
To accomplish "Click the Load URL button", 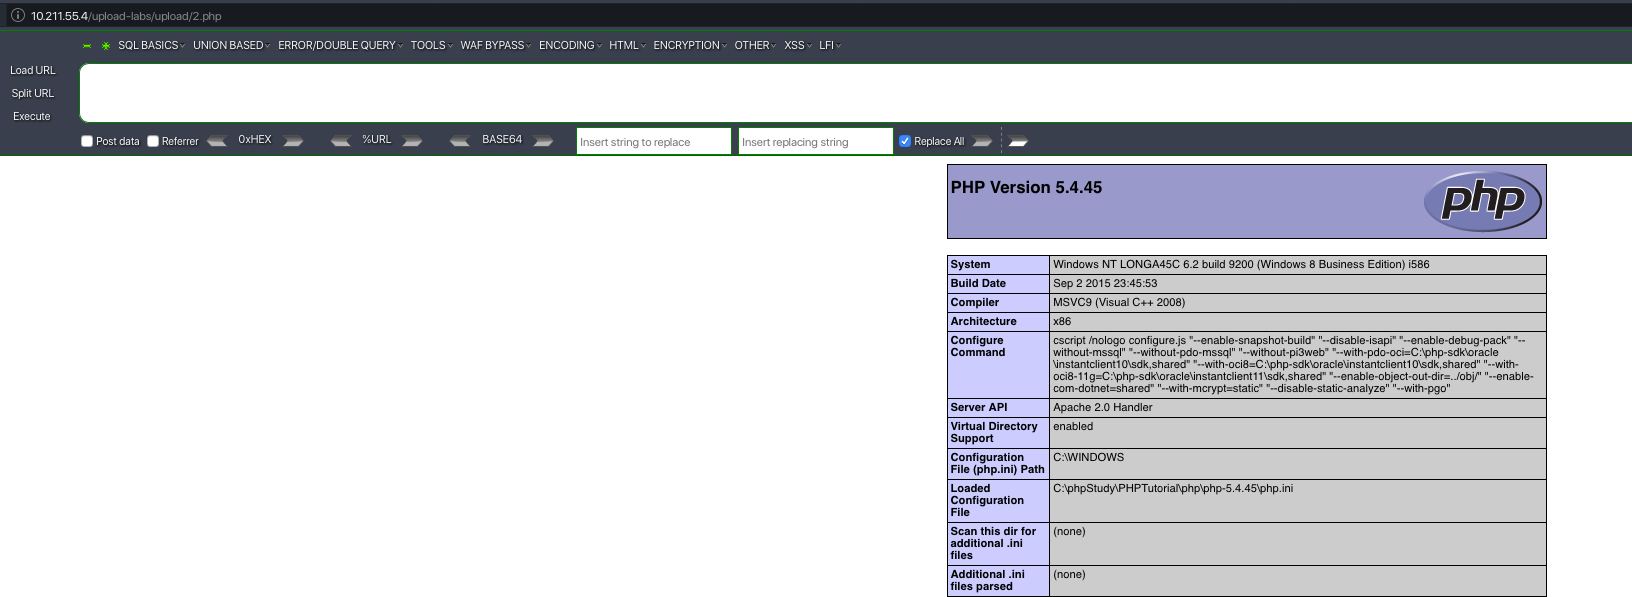I will click(33, 70).
